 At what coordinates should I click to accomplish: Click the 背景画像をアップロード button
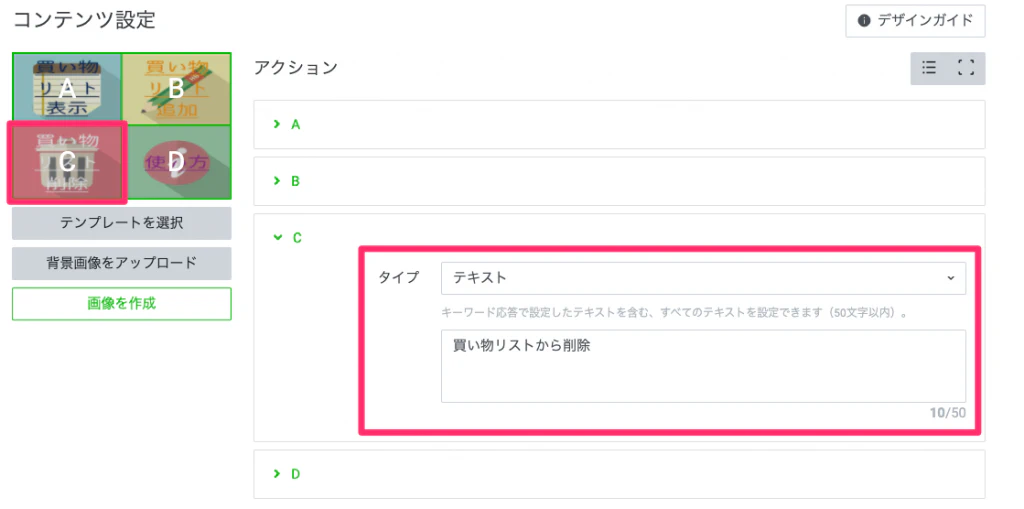121,263
